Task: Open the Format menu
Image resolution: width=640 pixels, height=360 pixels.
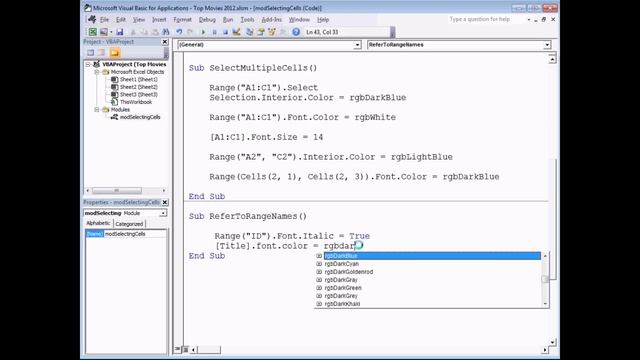Action: tap(182, 20)
